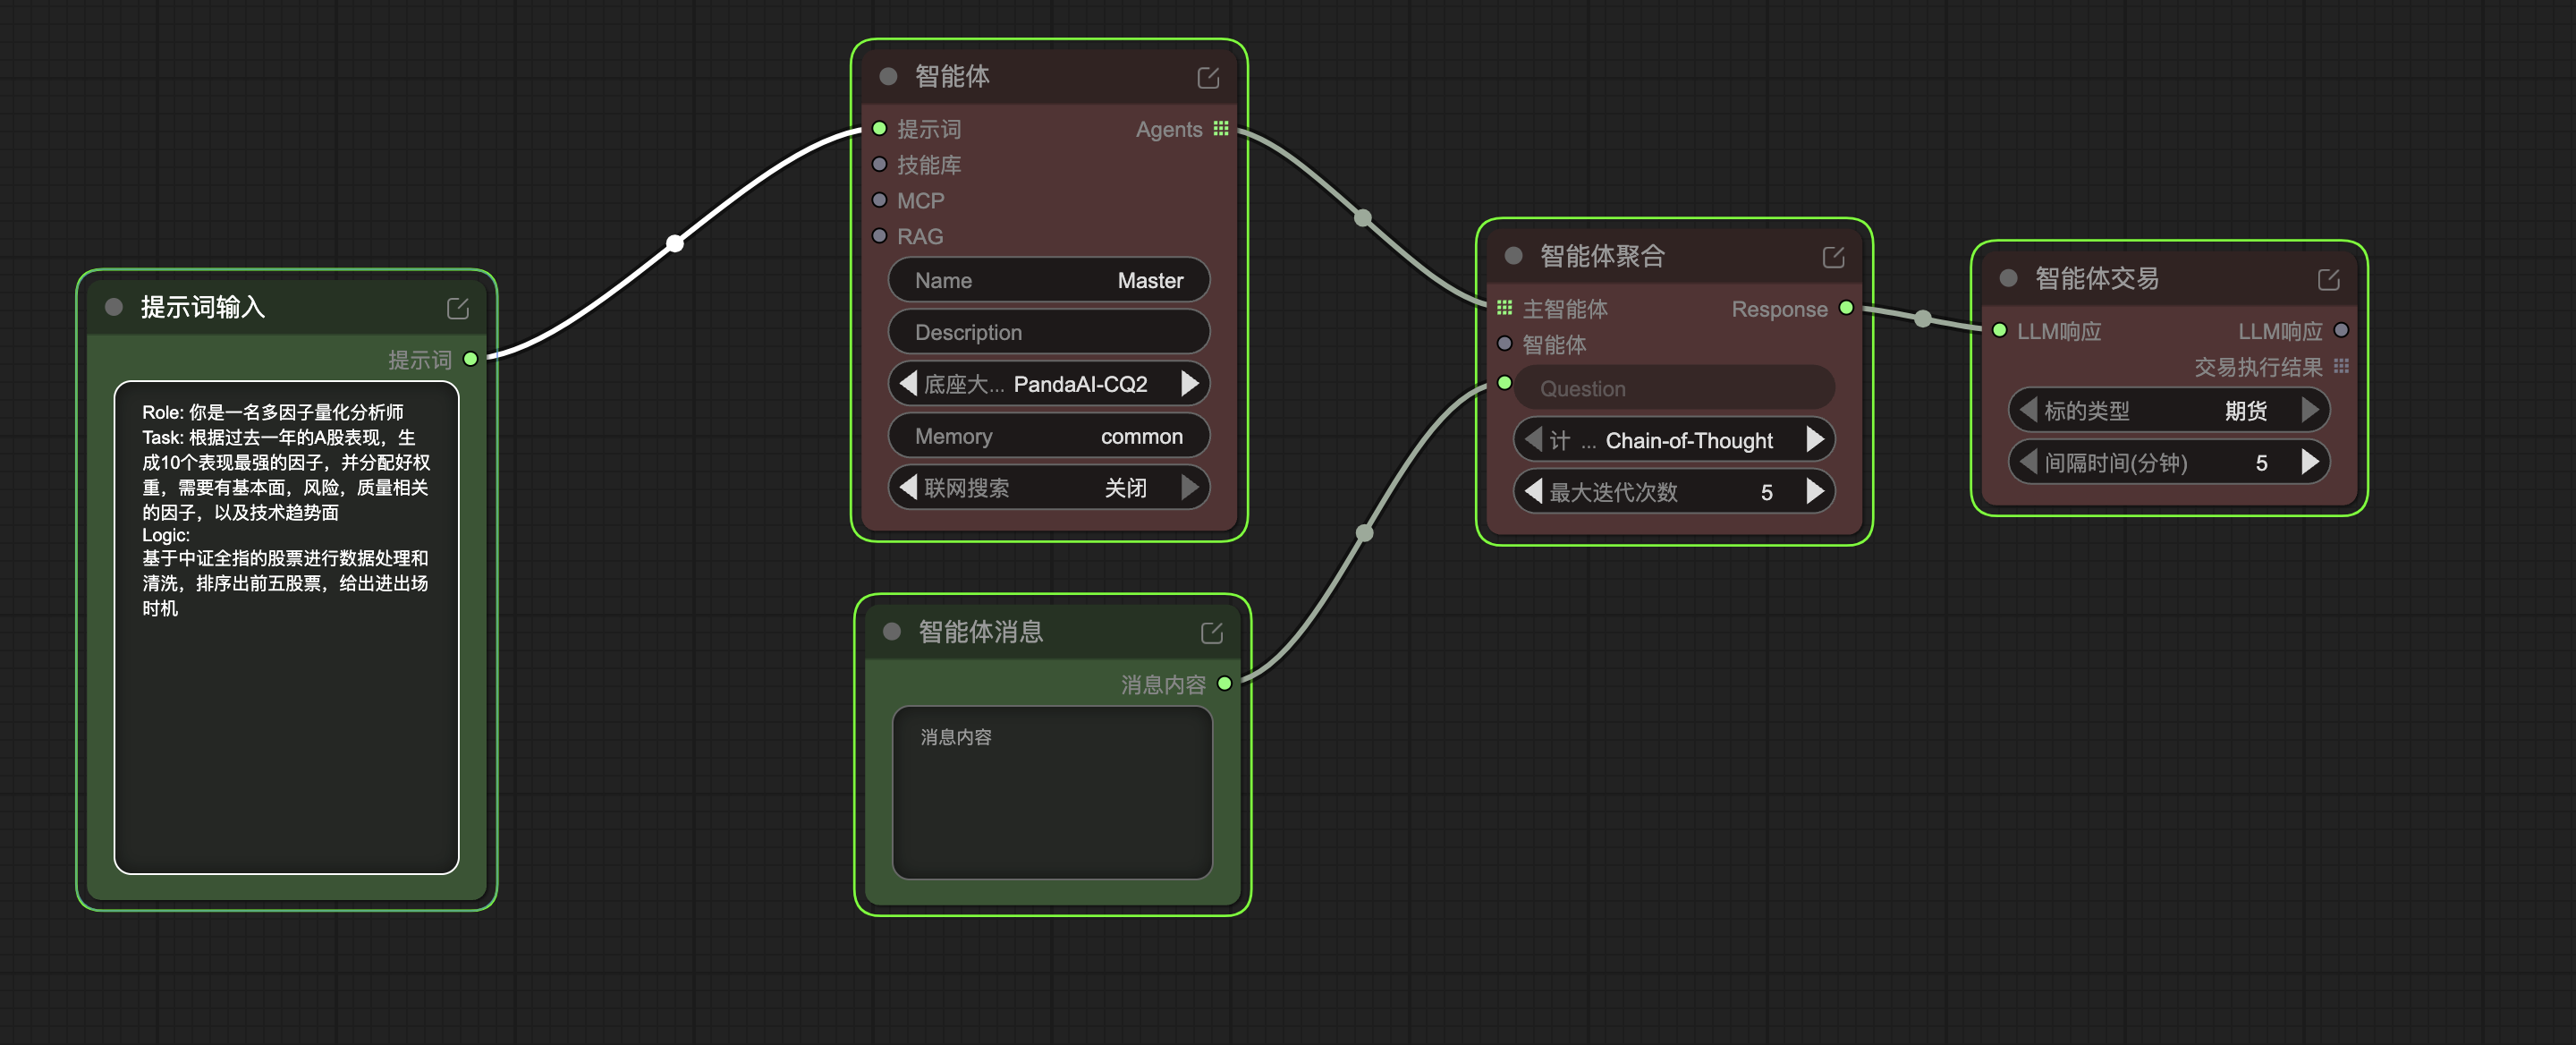Open edit icon on 智能体聚合 node
The image size is (2576, 1045).
pyautogui.click(x=1832, y=258)
